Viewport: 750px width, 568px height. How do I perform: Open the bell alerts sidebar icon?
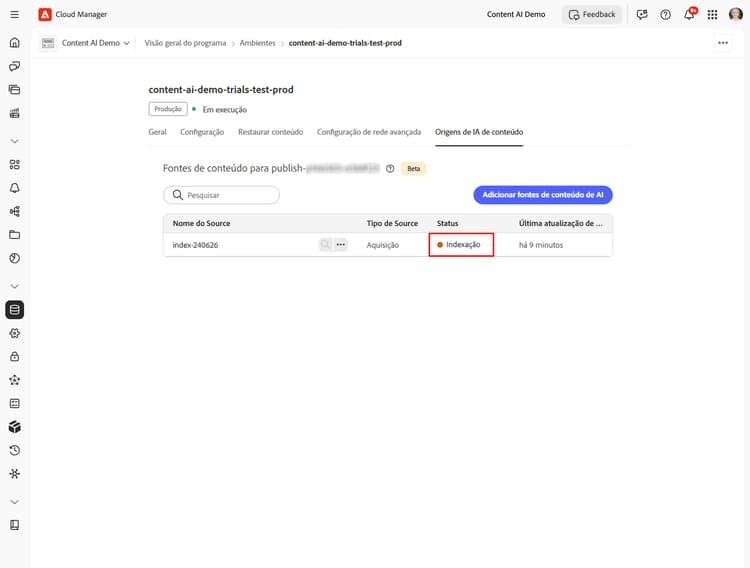click(x=15, y=188)
